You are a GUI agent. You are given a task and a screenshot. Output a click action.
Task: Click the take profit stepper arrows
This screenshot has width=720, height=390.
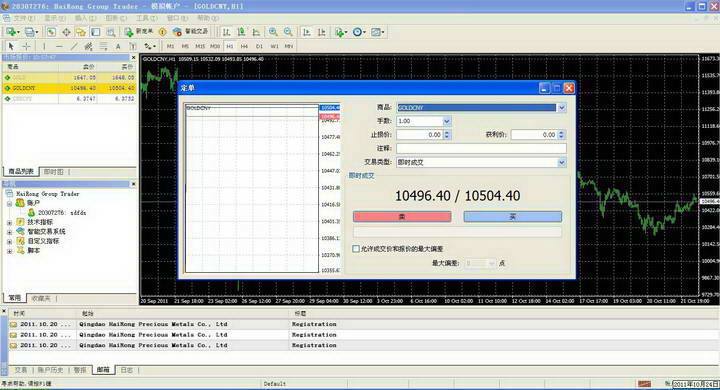(561, 135)
